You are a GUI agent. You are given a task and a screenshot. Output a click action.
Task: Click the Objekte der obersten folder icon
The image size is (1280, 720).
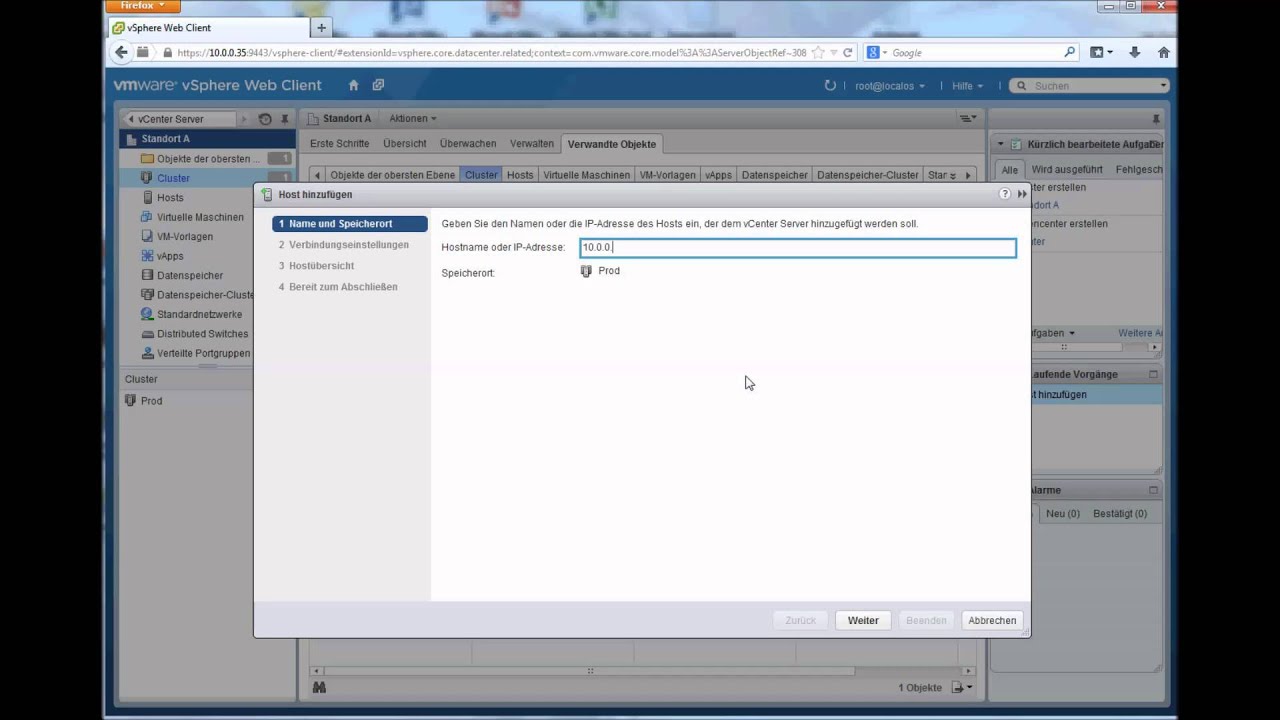148,159
